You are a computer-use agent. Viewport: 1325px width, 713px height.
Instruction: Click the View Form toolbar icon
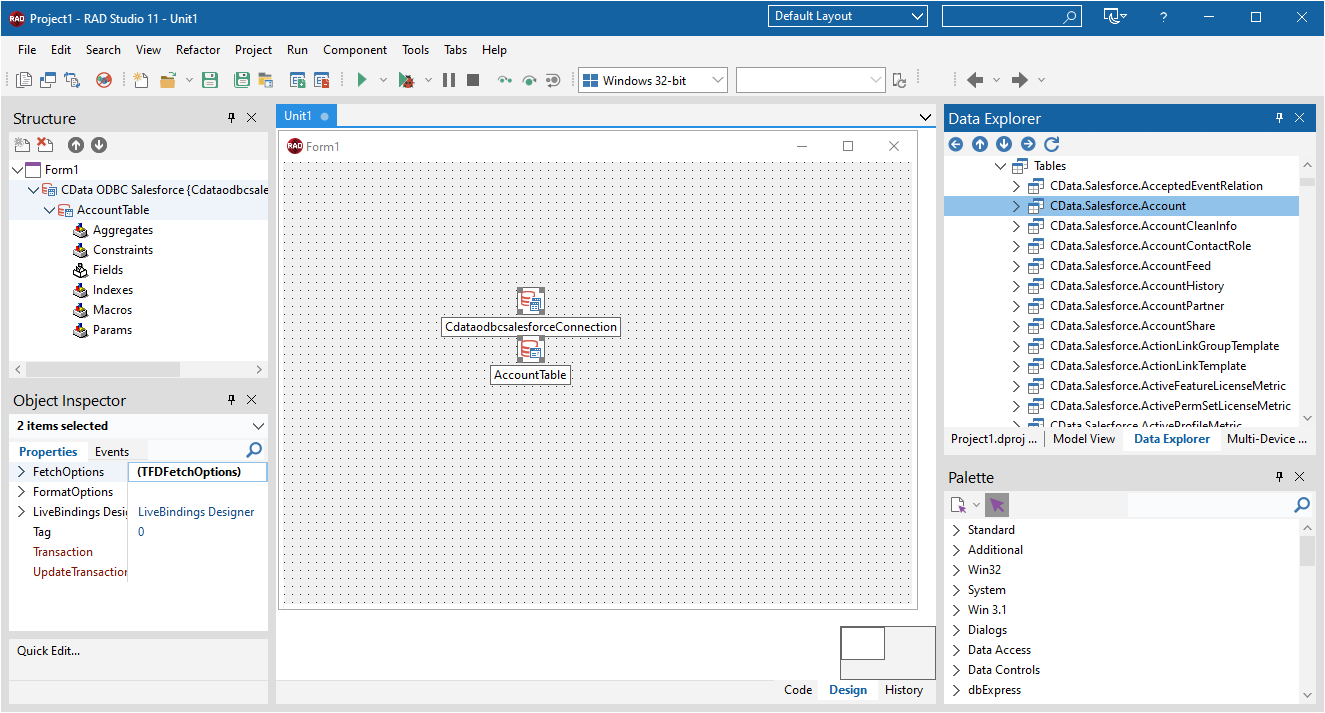point(48,80)
